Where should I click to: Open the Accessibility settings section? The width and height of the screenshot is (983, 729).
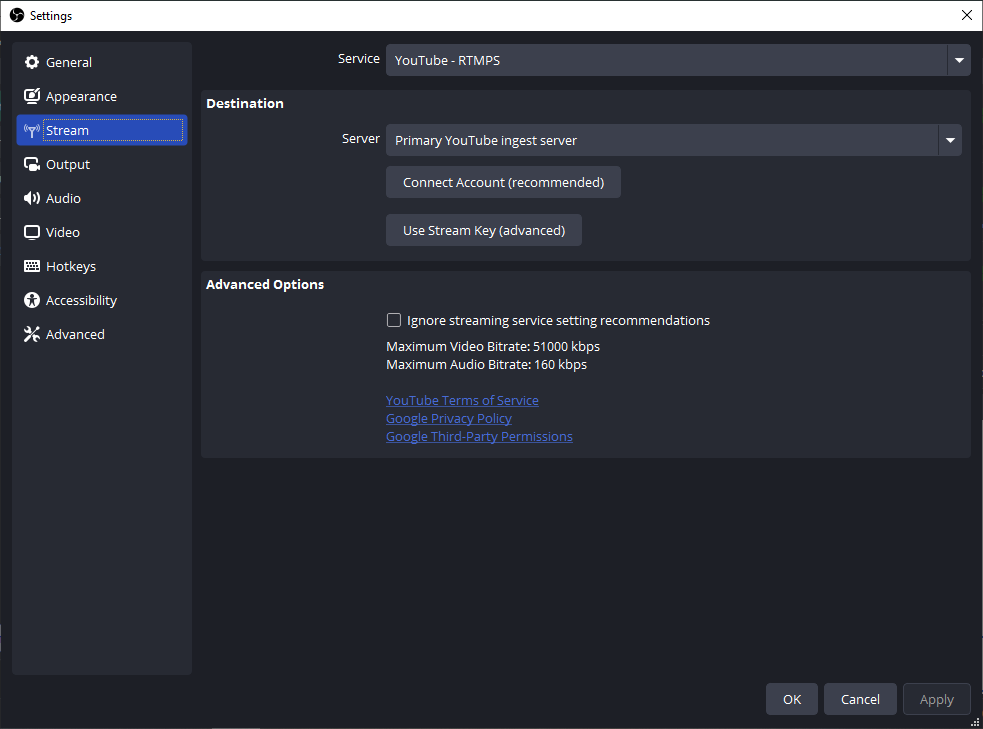[x=102, y=300]
